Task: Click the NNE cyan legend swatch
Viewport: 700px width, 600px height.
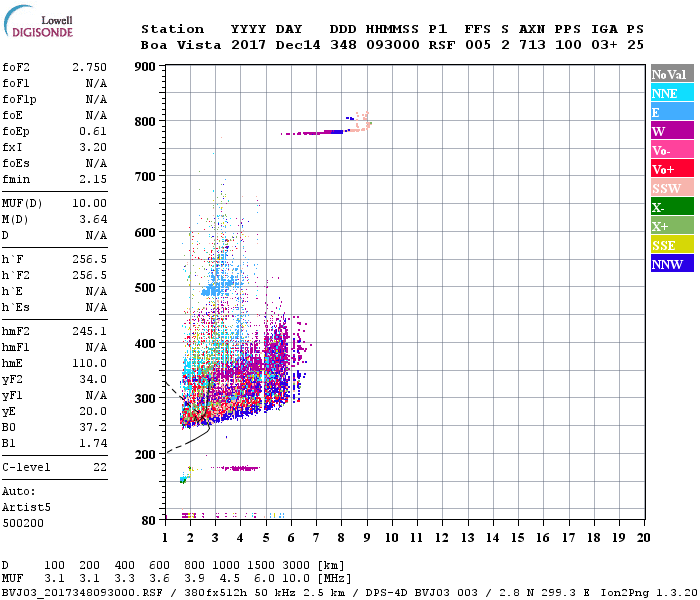Action: [x=672, y=93]
